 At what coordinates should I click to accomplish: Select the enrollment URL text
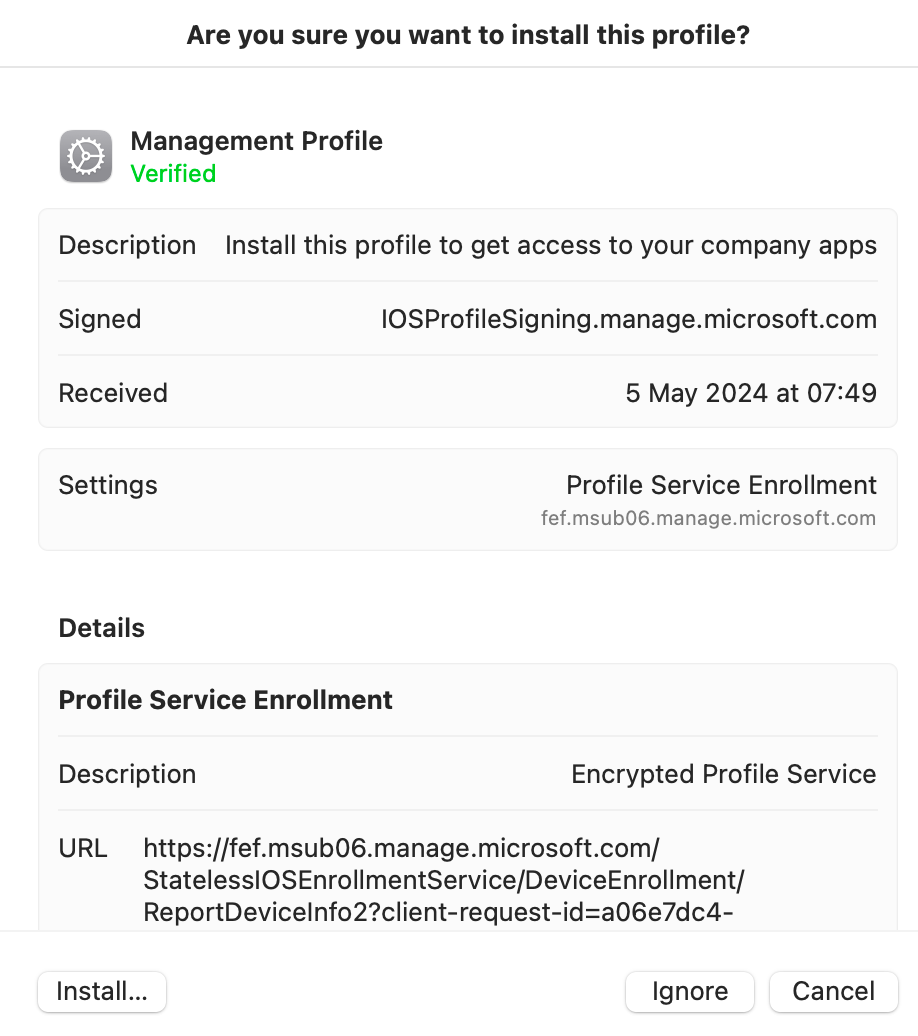(443, 880)
